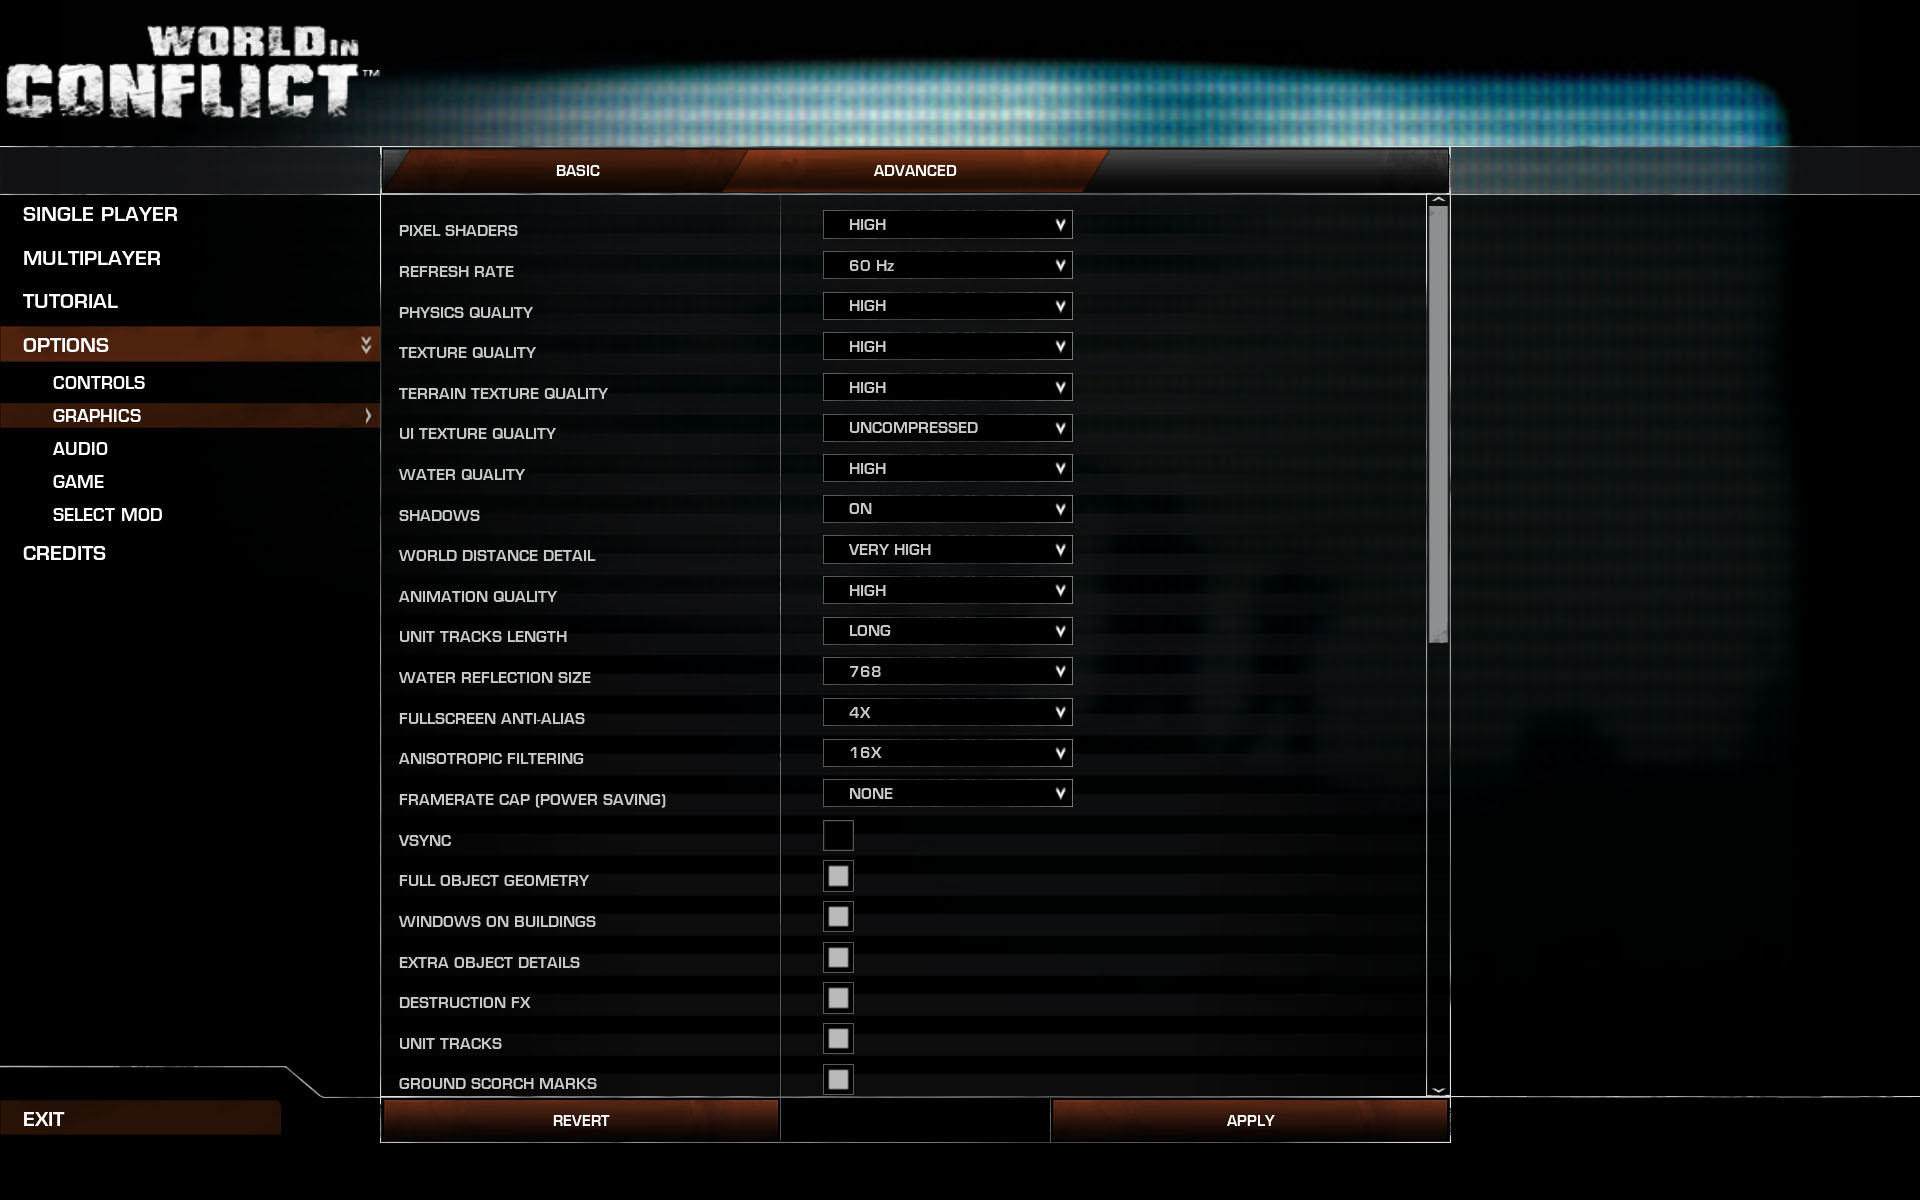Expand OPTIONS submenu chevron

(x=365, y=344)
